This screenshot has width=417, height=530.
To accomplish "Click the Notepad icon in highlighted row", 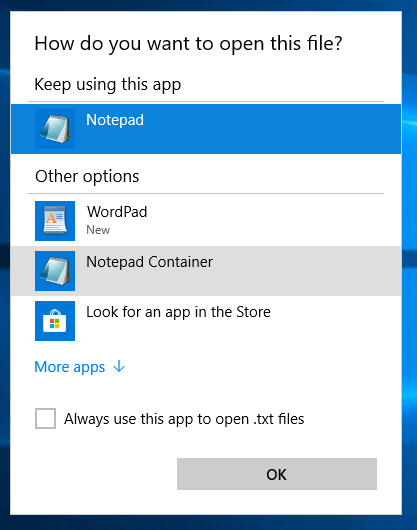I will pos(55,129).
